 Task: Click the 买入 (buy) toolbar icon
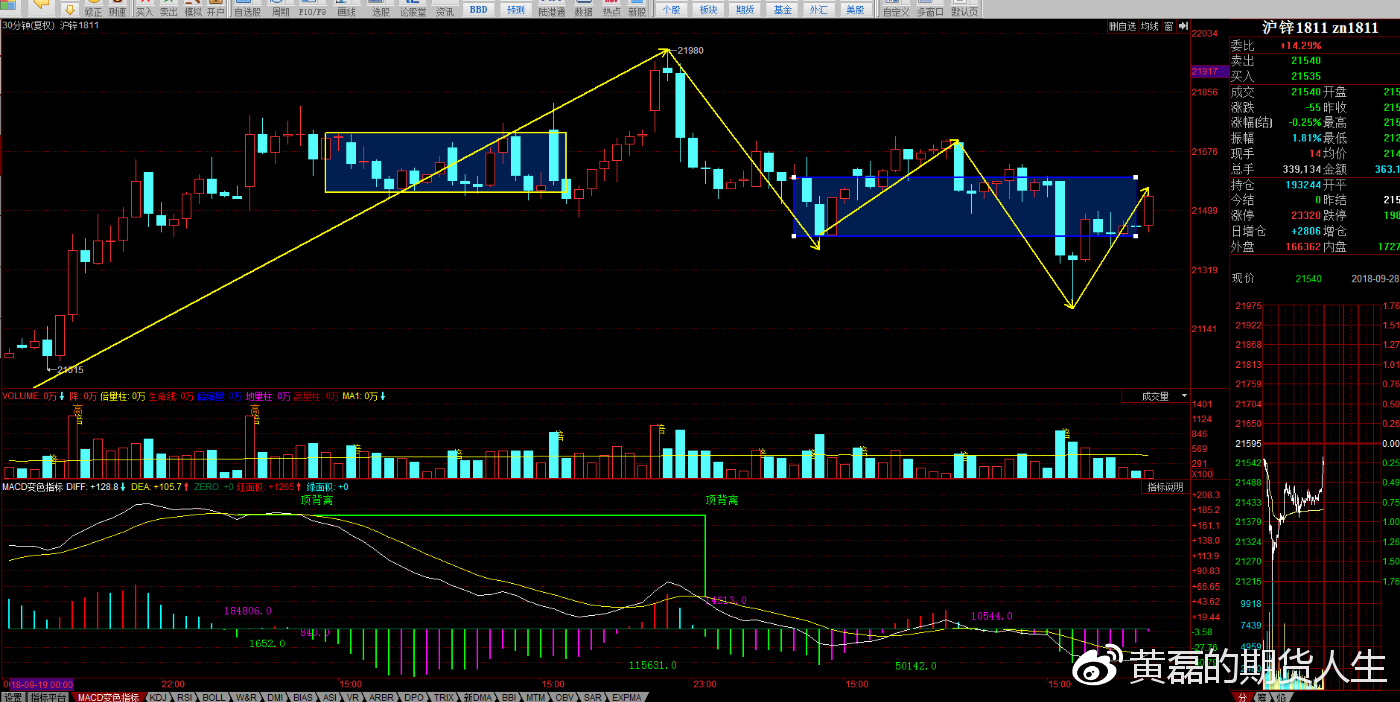(145, 9)
